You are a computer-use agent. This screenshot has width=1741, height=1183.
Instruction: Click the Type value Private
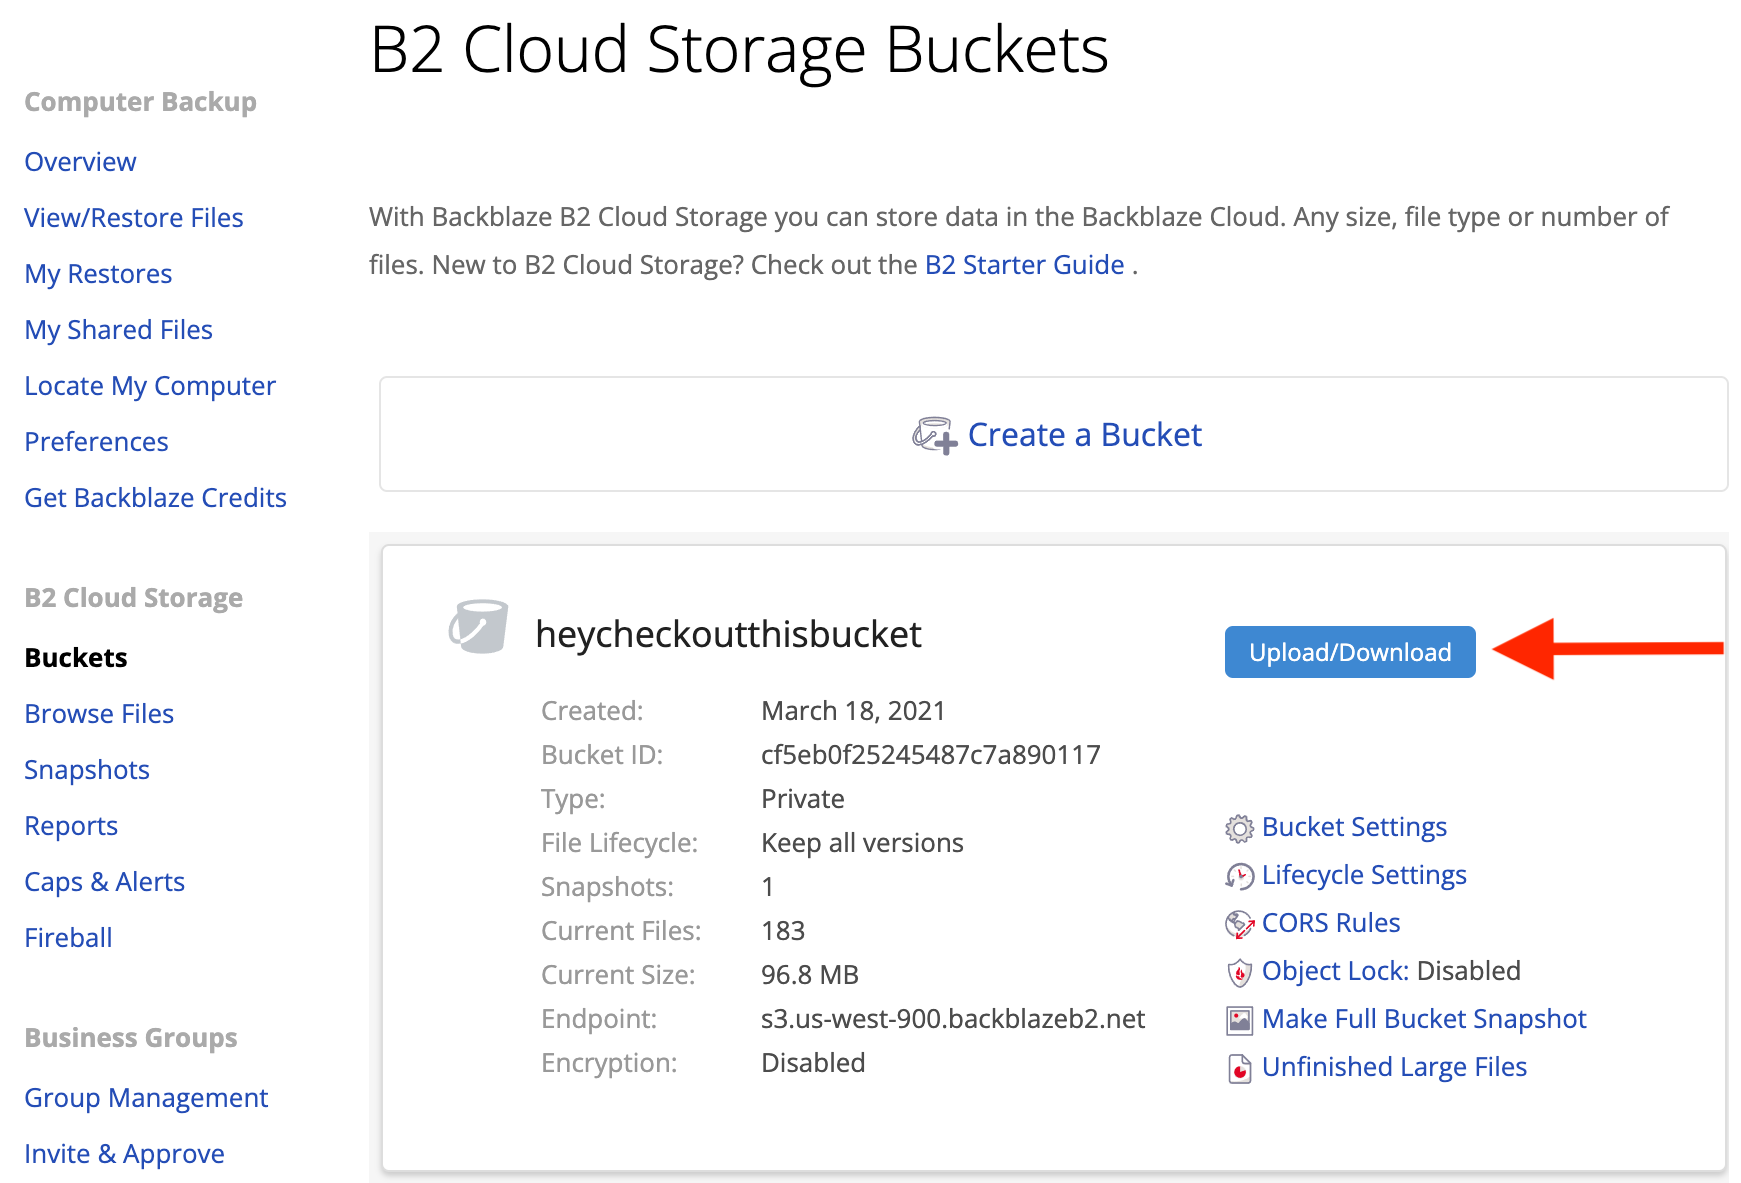click(x=803, y=799)
